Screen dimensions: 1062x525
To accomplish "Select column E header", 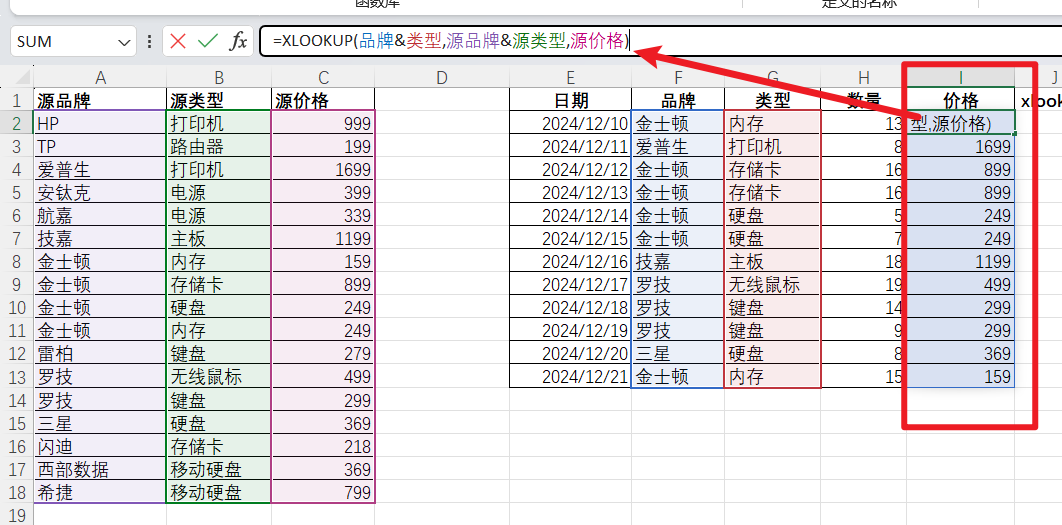I will tap(570, 78).
